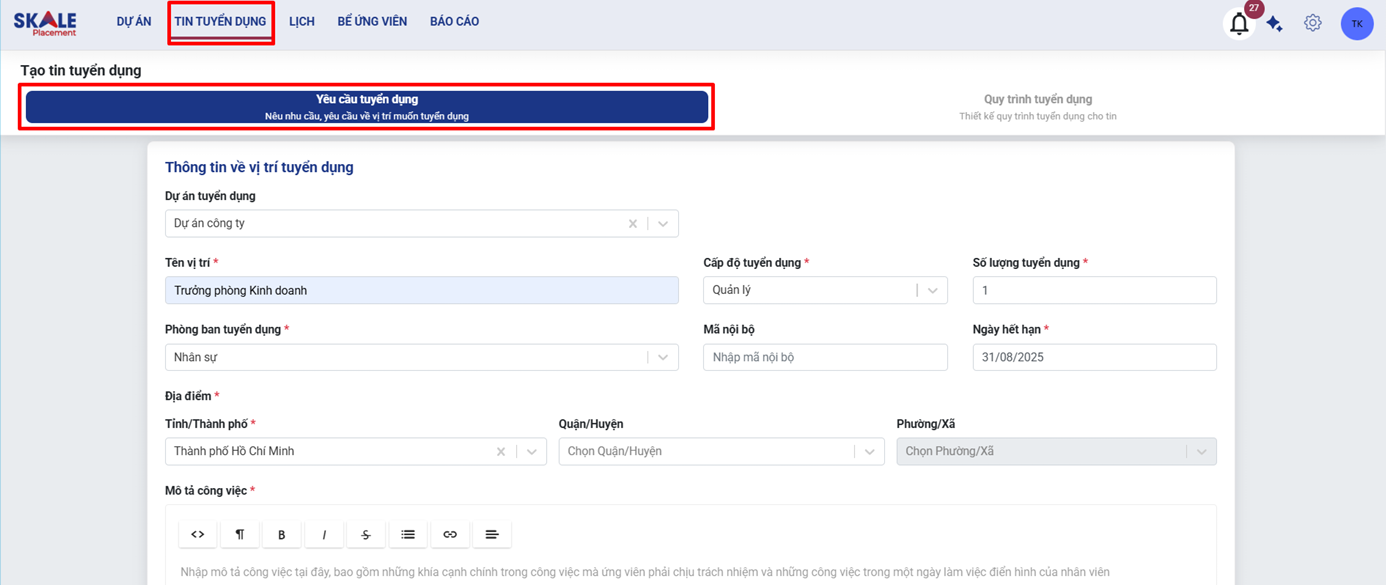
Task: Switch to Quy trình tuyển dụng step
Action: 1037,107
